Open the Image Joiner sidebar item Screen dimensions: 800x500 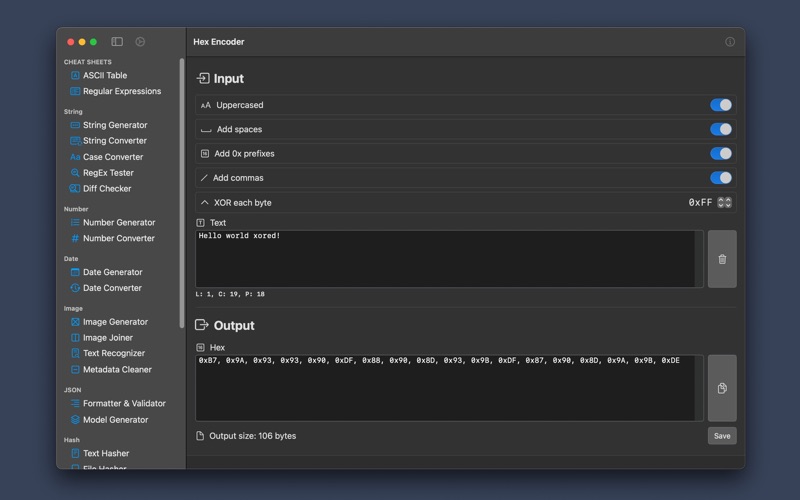point(108,338)
